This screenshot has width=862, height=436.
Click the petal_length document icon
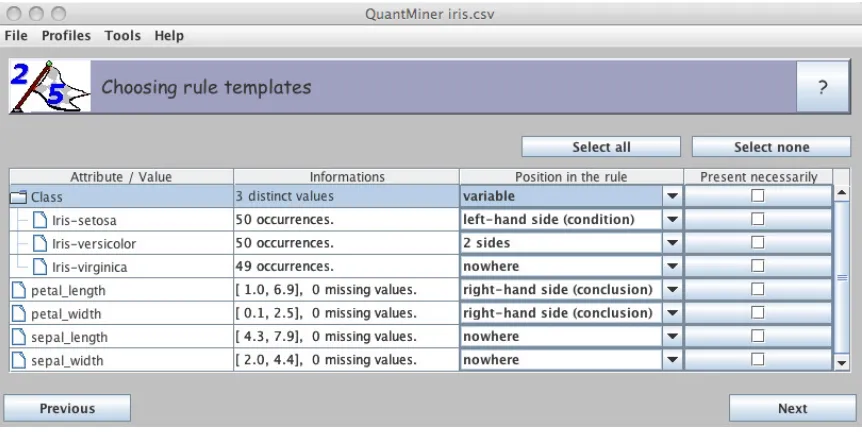coord(19,290)
